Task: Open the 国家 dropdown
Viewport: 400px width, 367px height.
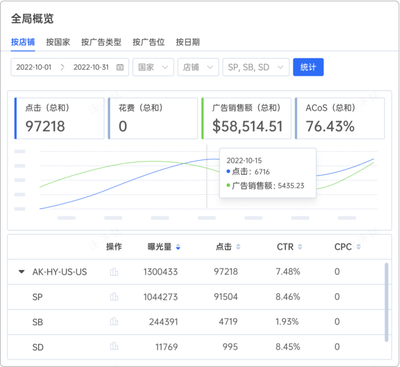Action: tap(153, 67)
